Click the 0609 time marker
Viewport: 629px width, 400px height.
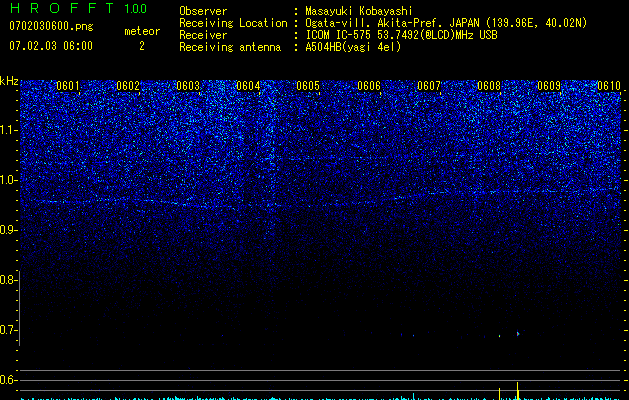tap(549, 86)
